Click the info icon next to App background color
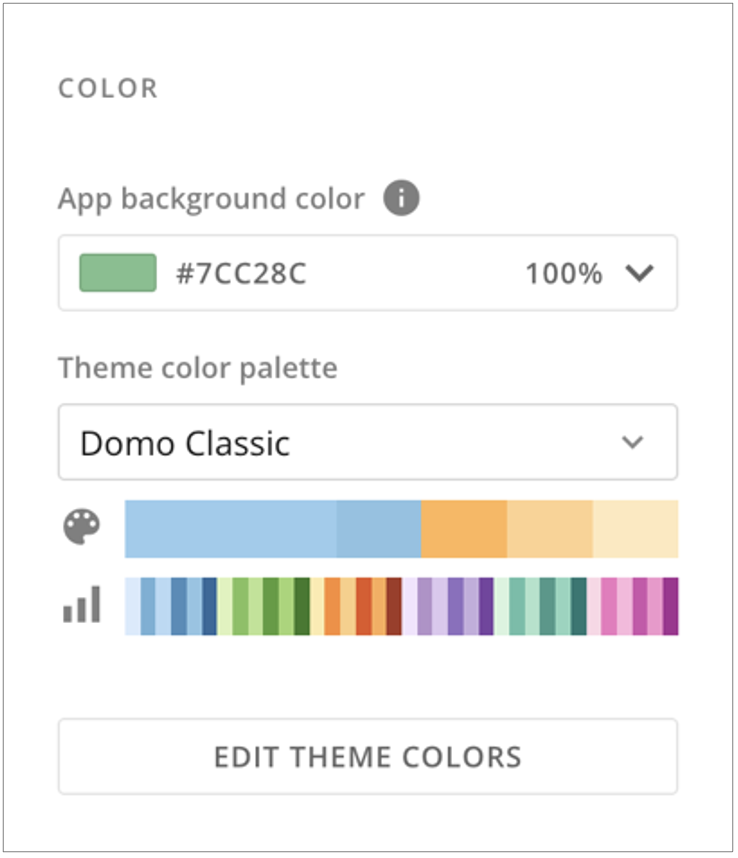738x858 pixels. coord(400,198)
